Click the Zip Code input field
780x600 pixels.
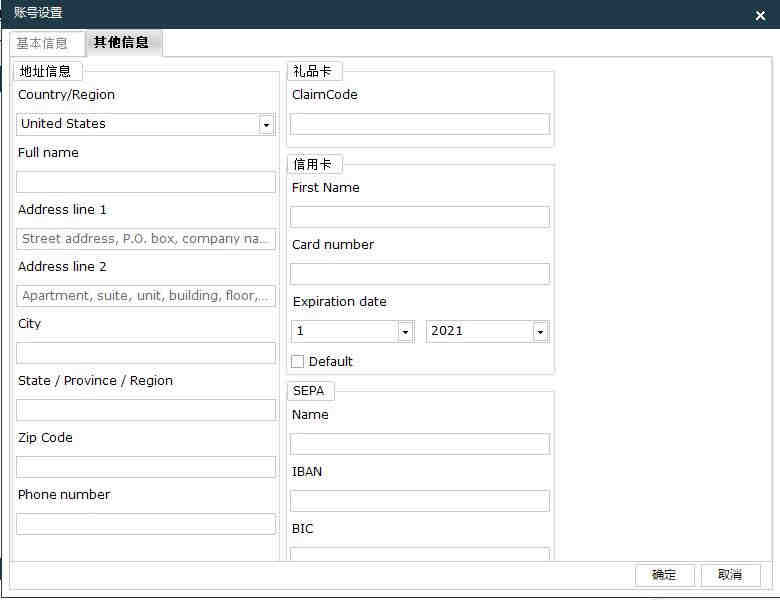(x=146, y=467)
